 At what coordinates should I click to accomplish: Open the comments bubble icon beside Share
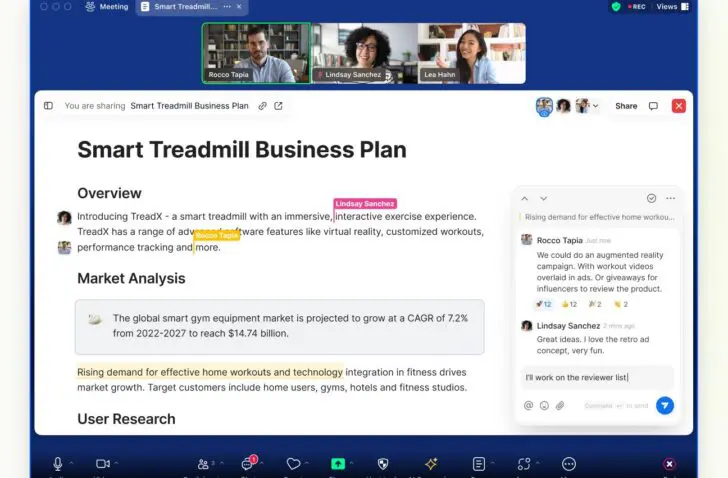(653, 106)
